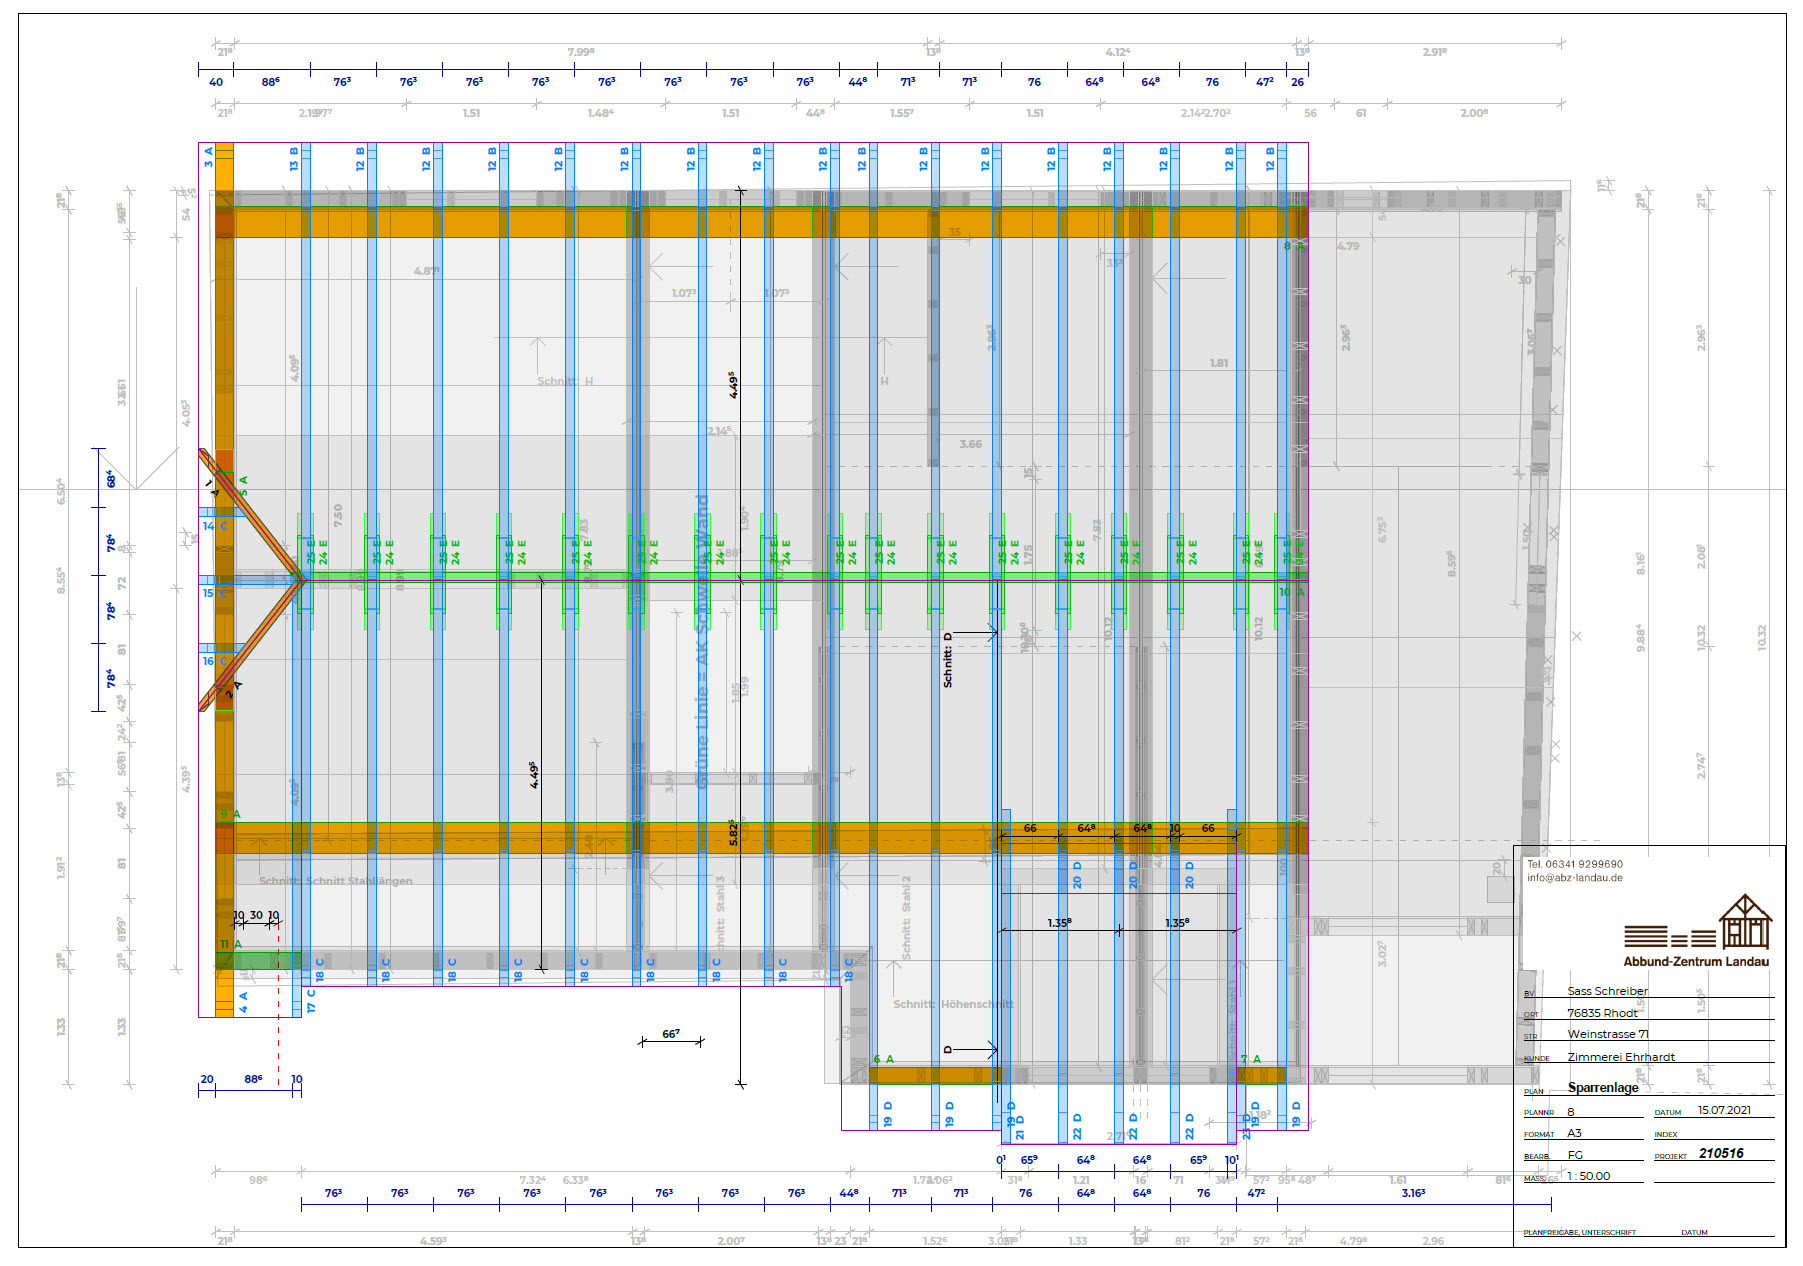Select rafter label 14 C
Image resolution: width=1803 pixels, height=1266 pixels.
214,526
